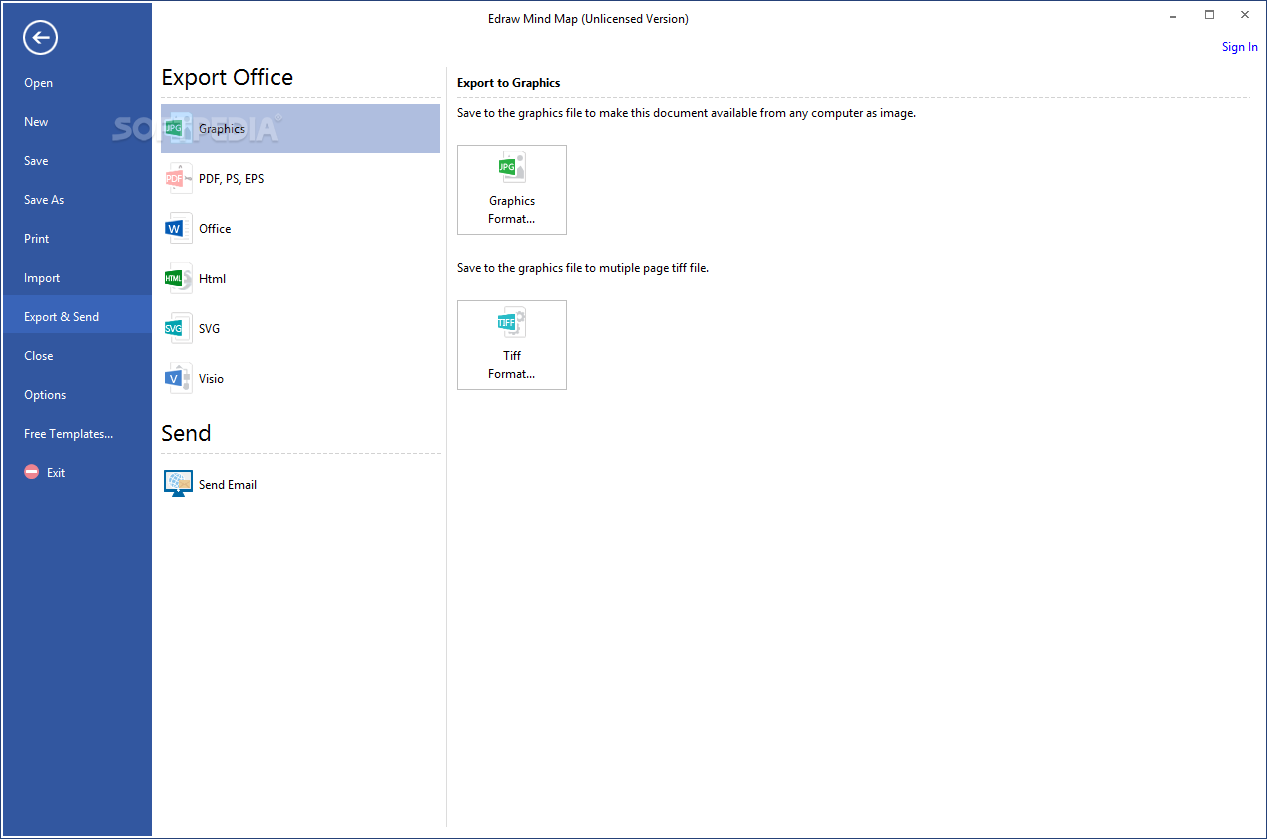Click the Visio file icon
1267x839 pixels.
tap(178, 378)
